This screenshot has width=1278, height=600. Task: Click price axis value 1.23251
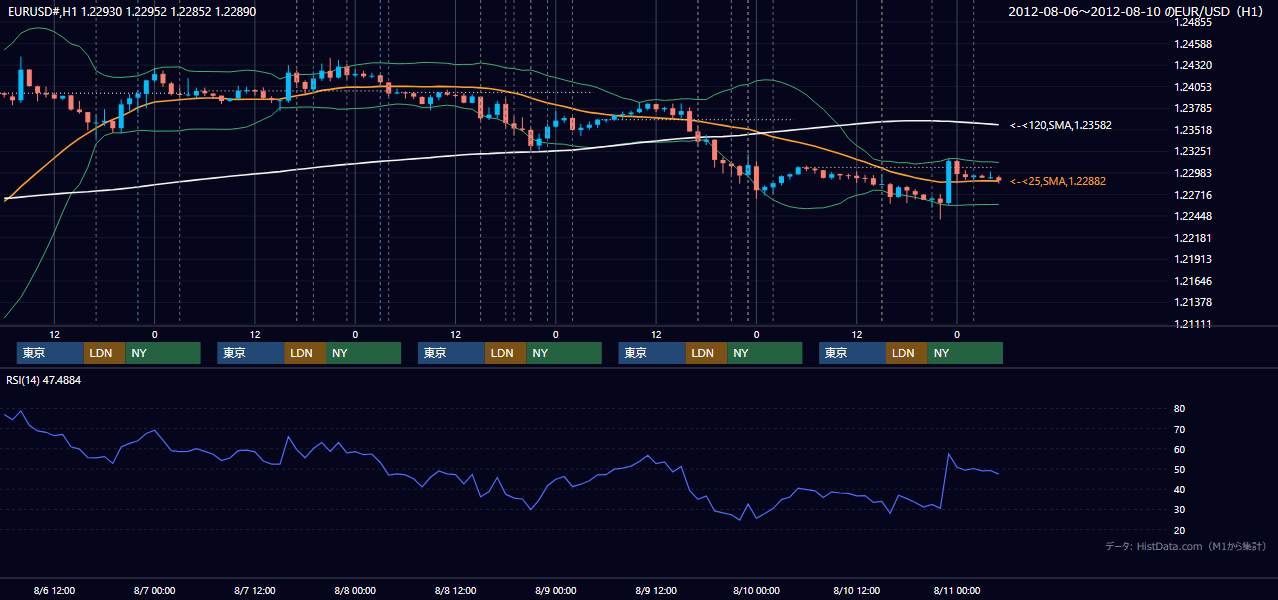(1192, 151)
